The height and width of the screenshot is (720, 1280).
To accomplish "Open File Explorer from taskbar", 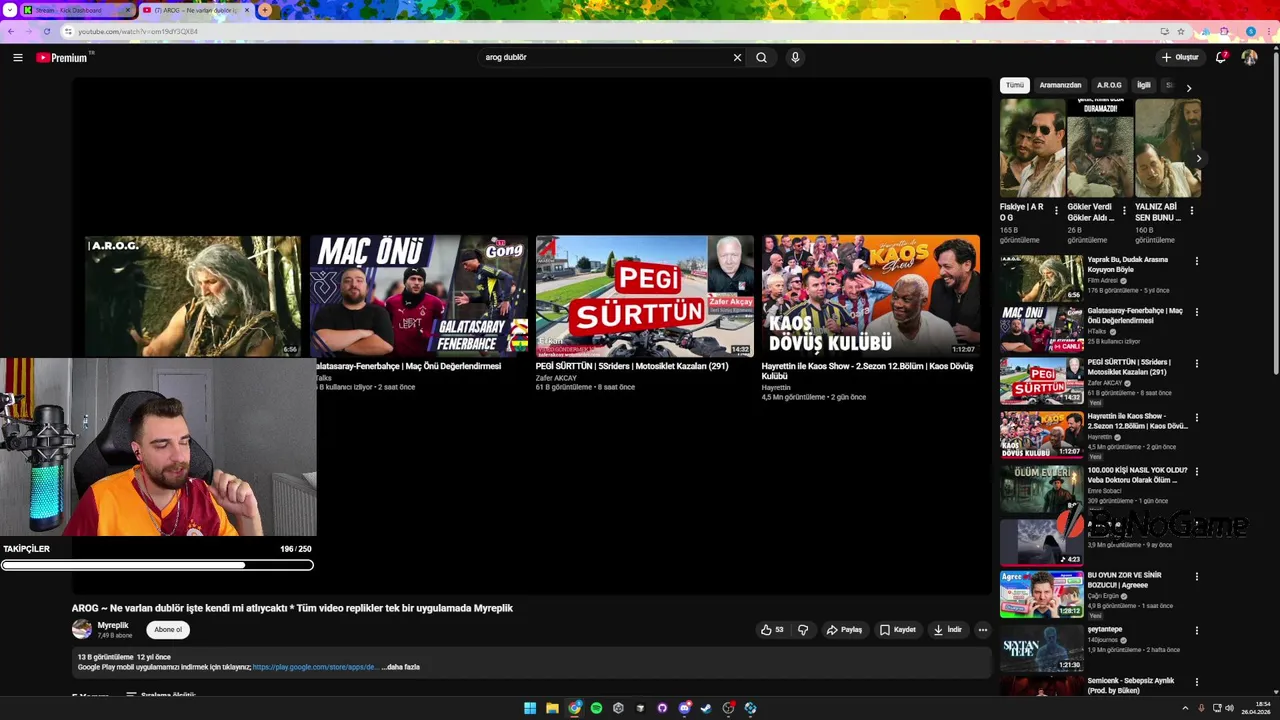I will (x=552, y=708).
